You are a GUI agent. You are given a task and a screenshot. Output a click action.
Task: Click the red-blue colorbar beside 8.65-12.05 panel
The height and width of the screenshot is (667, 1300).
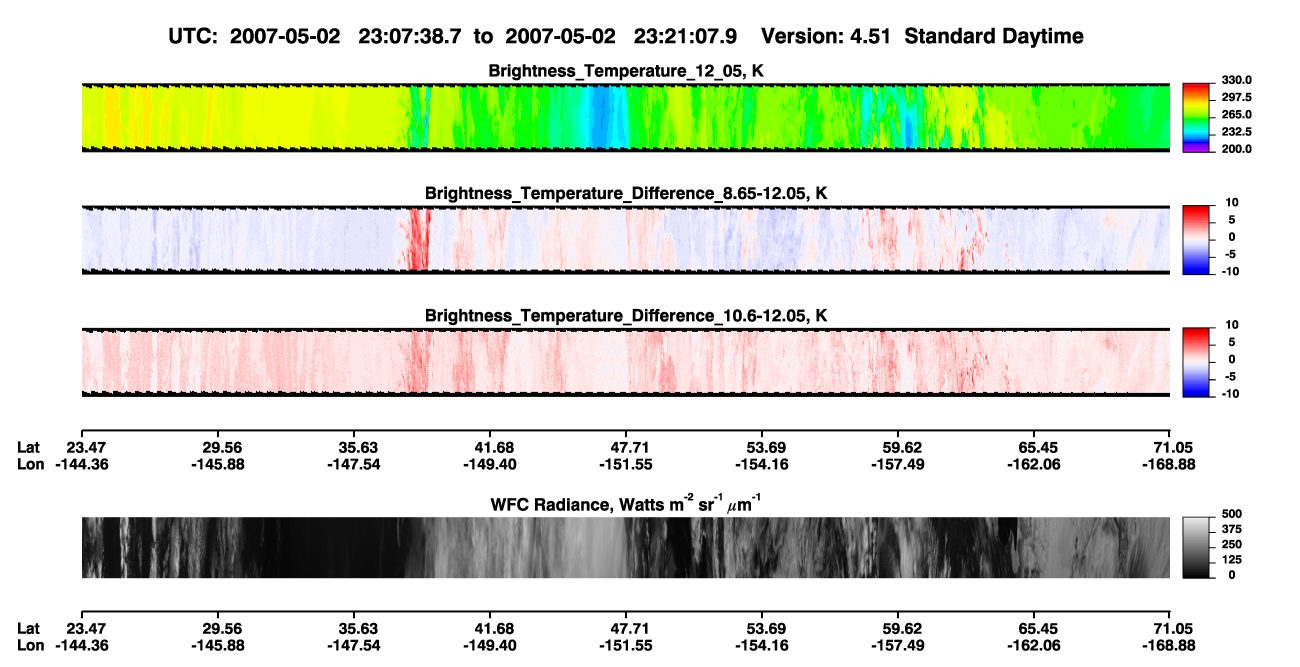click(1198, 238)
